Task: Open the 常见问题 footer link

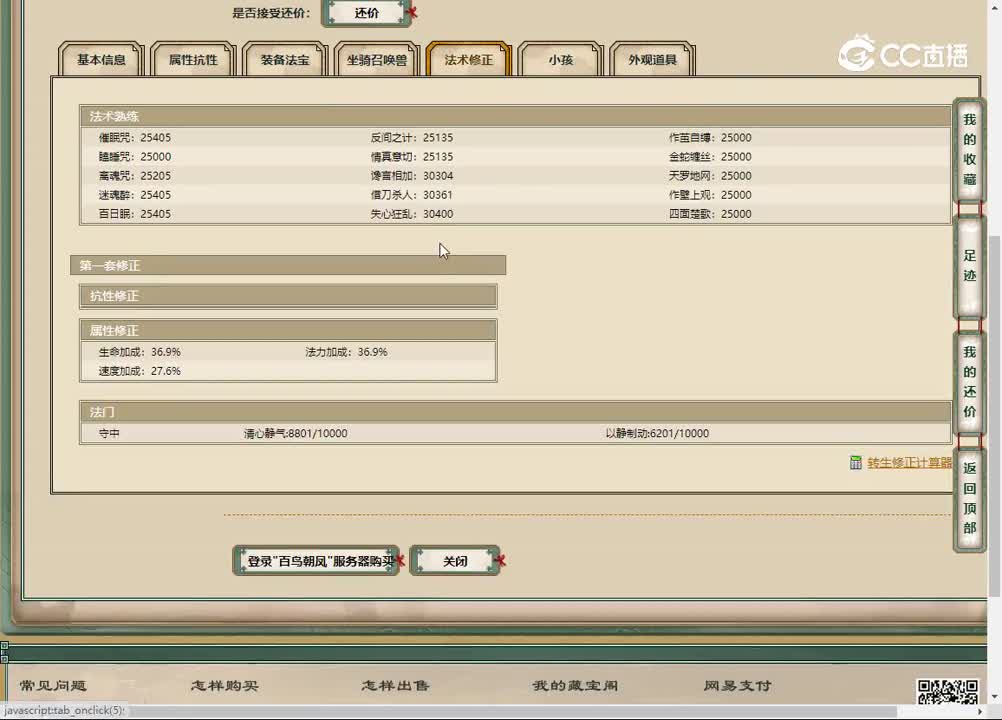Action: (x=53, y=686)
